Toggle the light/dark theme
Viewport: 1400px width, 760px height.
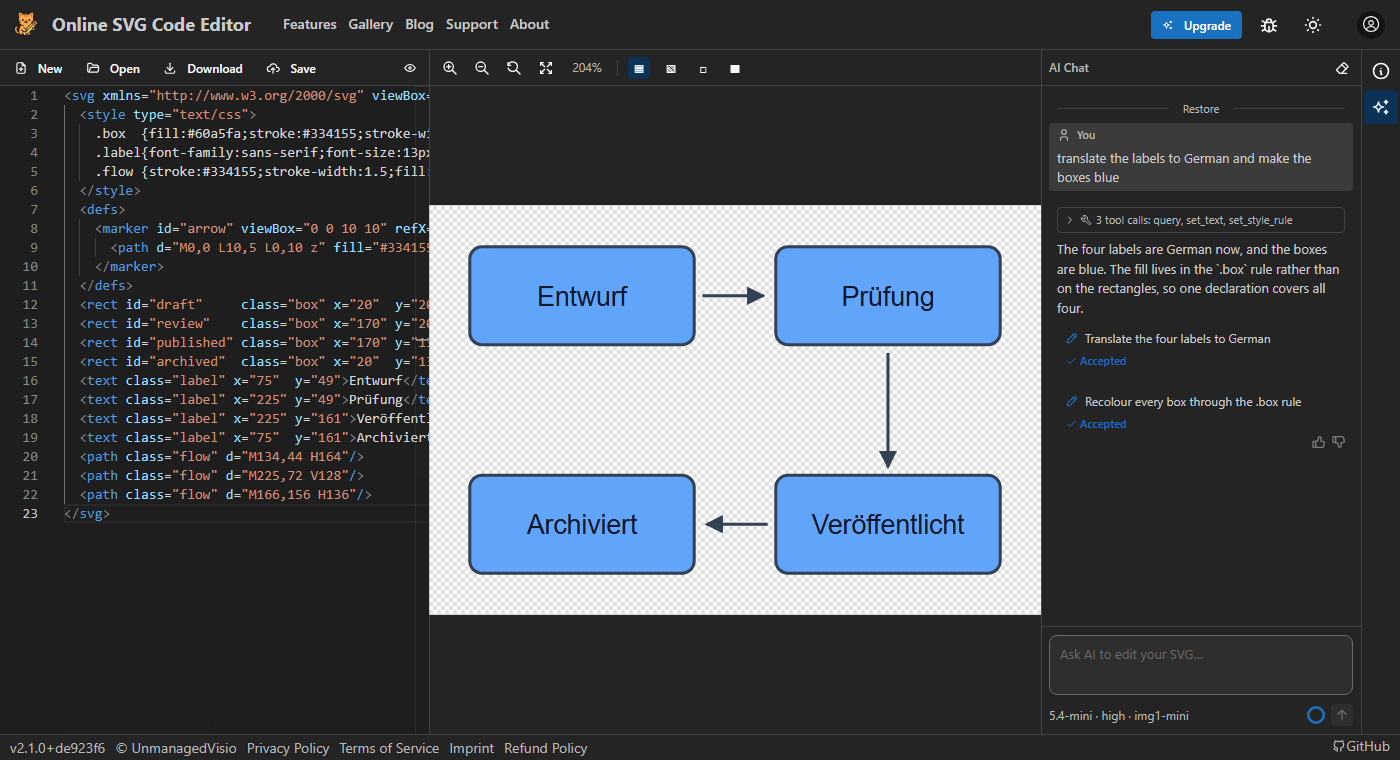1313,25
